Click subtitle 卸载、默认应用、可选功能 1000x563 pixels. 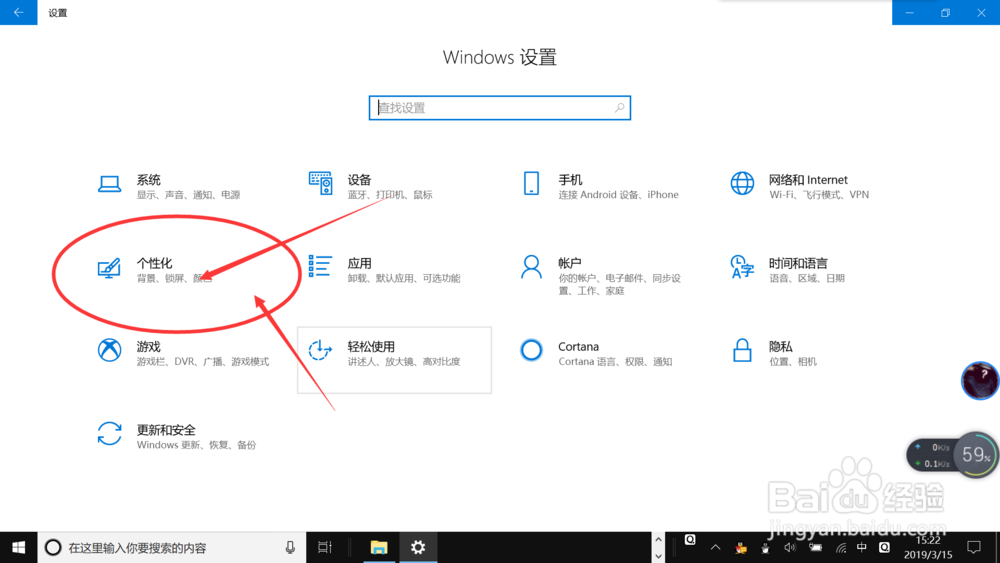(x=404, y=279)
